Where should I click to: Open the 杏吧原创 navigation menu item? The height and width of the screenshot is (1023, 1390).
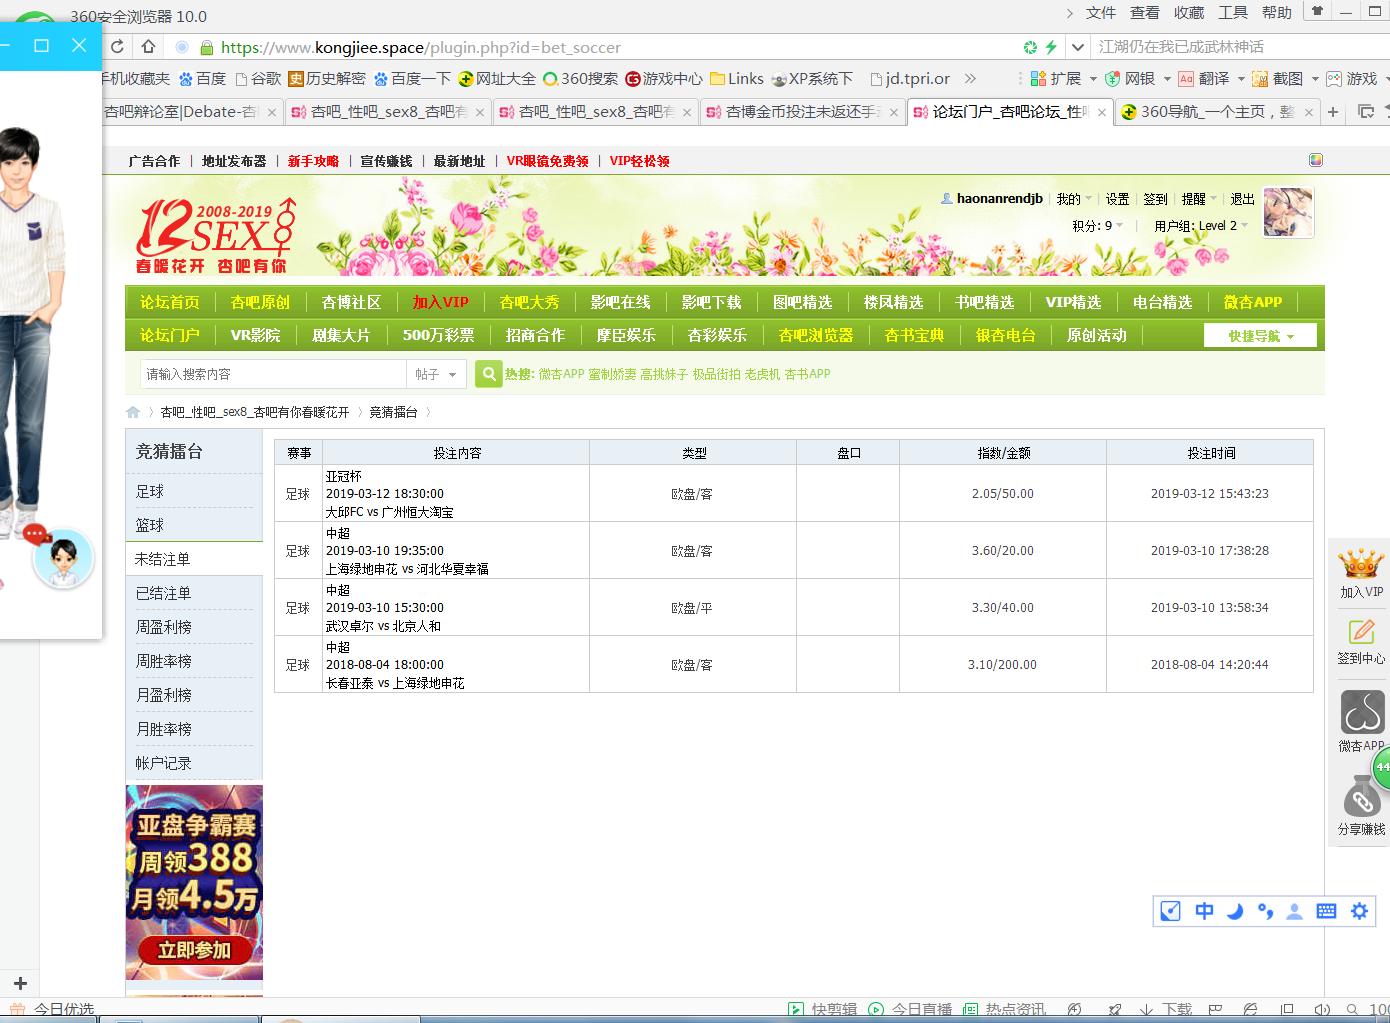pos(260,302)
